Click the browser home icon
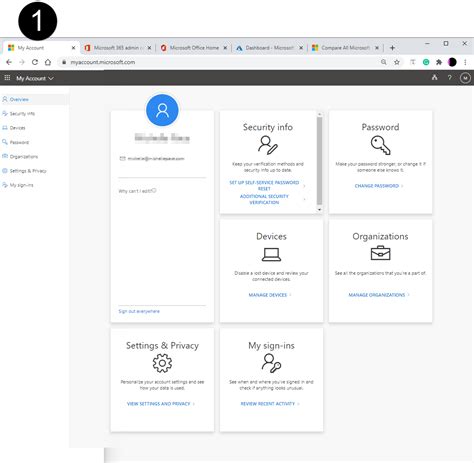The width and height of the screenshot is (474, 463). pyautogui.click(x=48, y=62)
